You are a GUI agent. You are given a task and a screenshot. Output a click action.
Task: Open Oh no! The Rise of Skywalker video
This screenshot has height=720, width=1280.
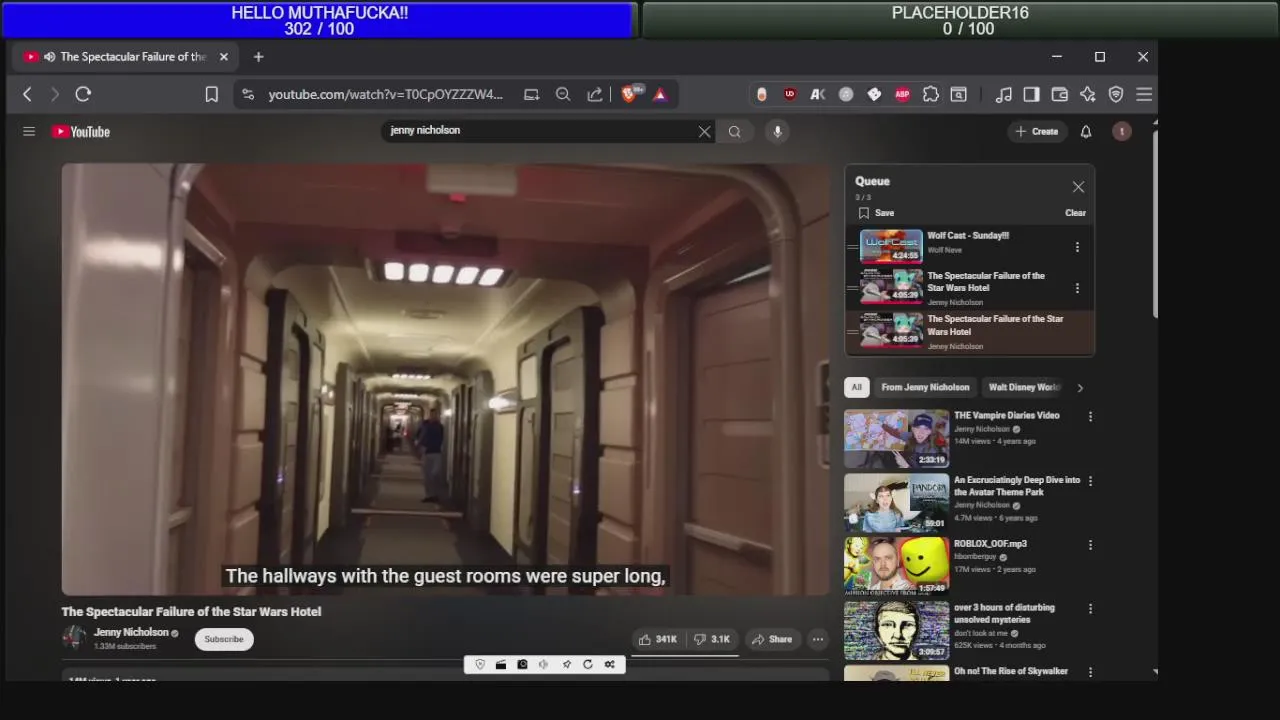click(x=1011, y=671)
